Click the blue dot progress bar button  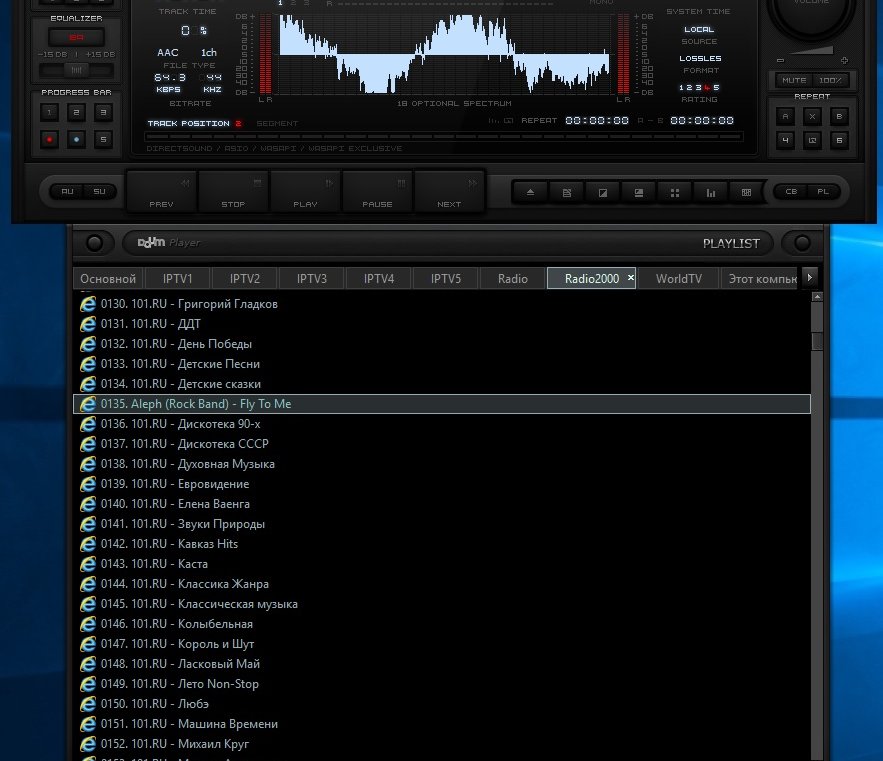[x=77, y=139]
